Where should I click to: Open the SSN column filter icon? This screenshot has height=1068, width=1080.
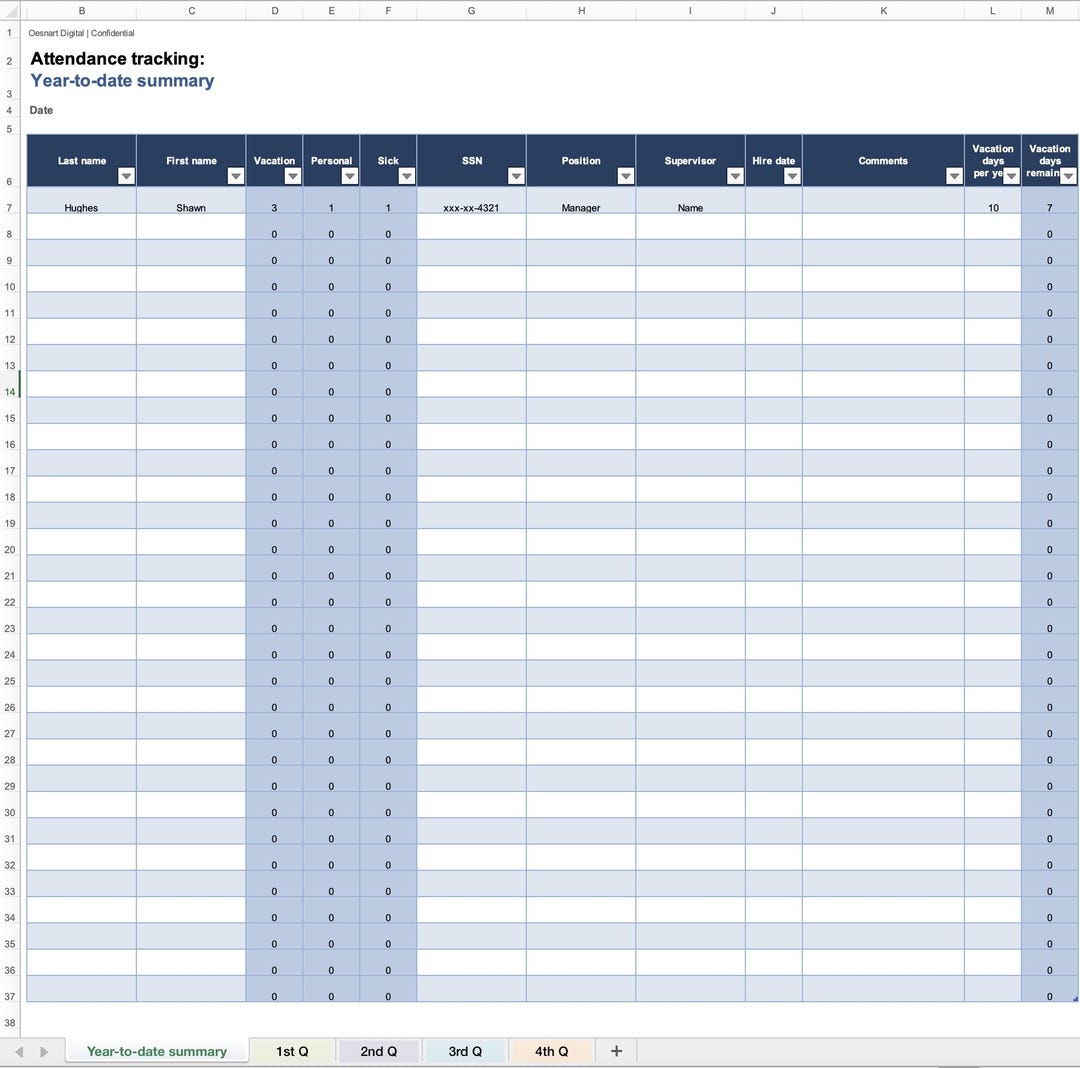(x=516, y=176)
